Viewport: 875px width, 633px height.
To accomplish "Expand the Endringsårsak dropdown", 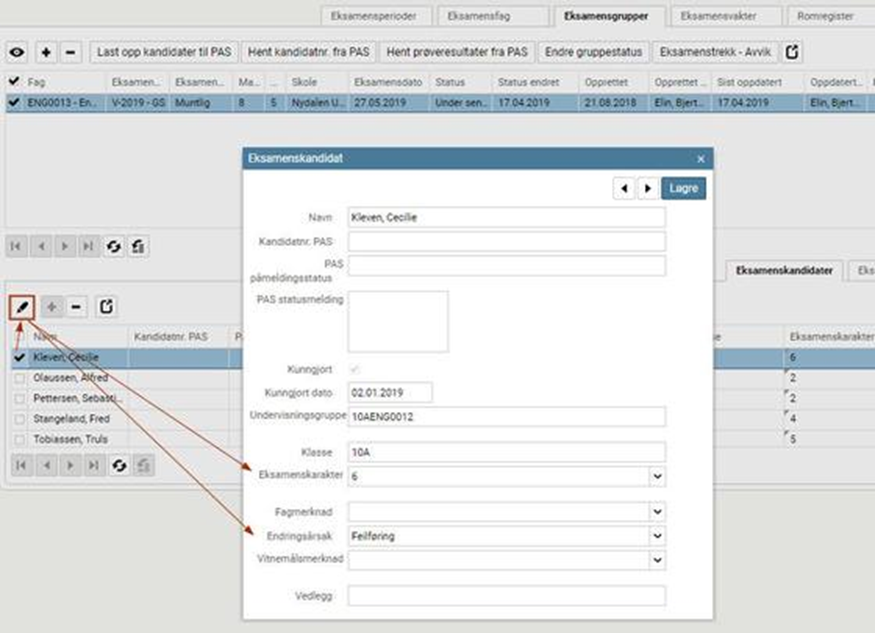I will [656, 536].
